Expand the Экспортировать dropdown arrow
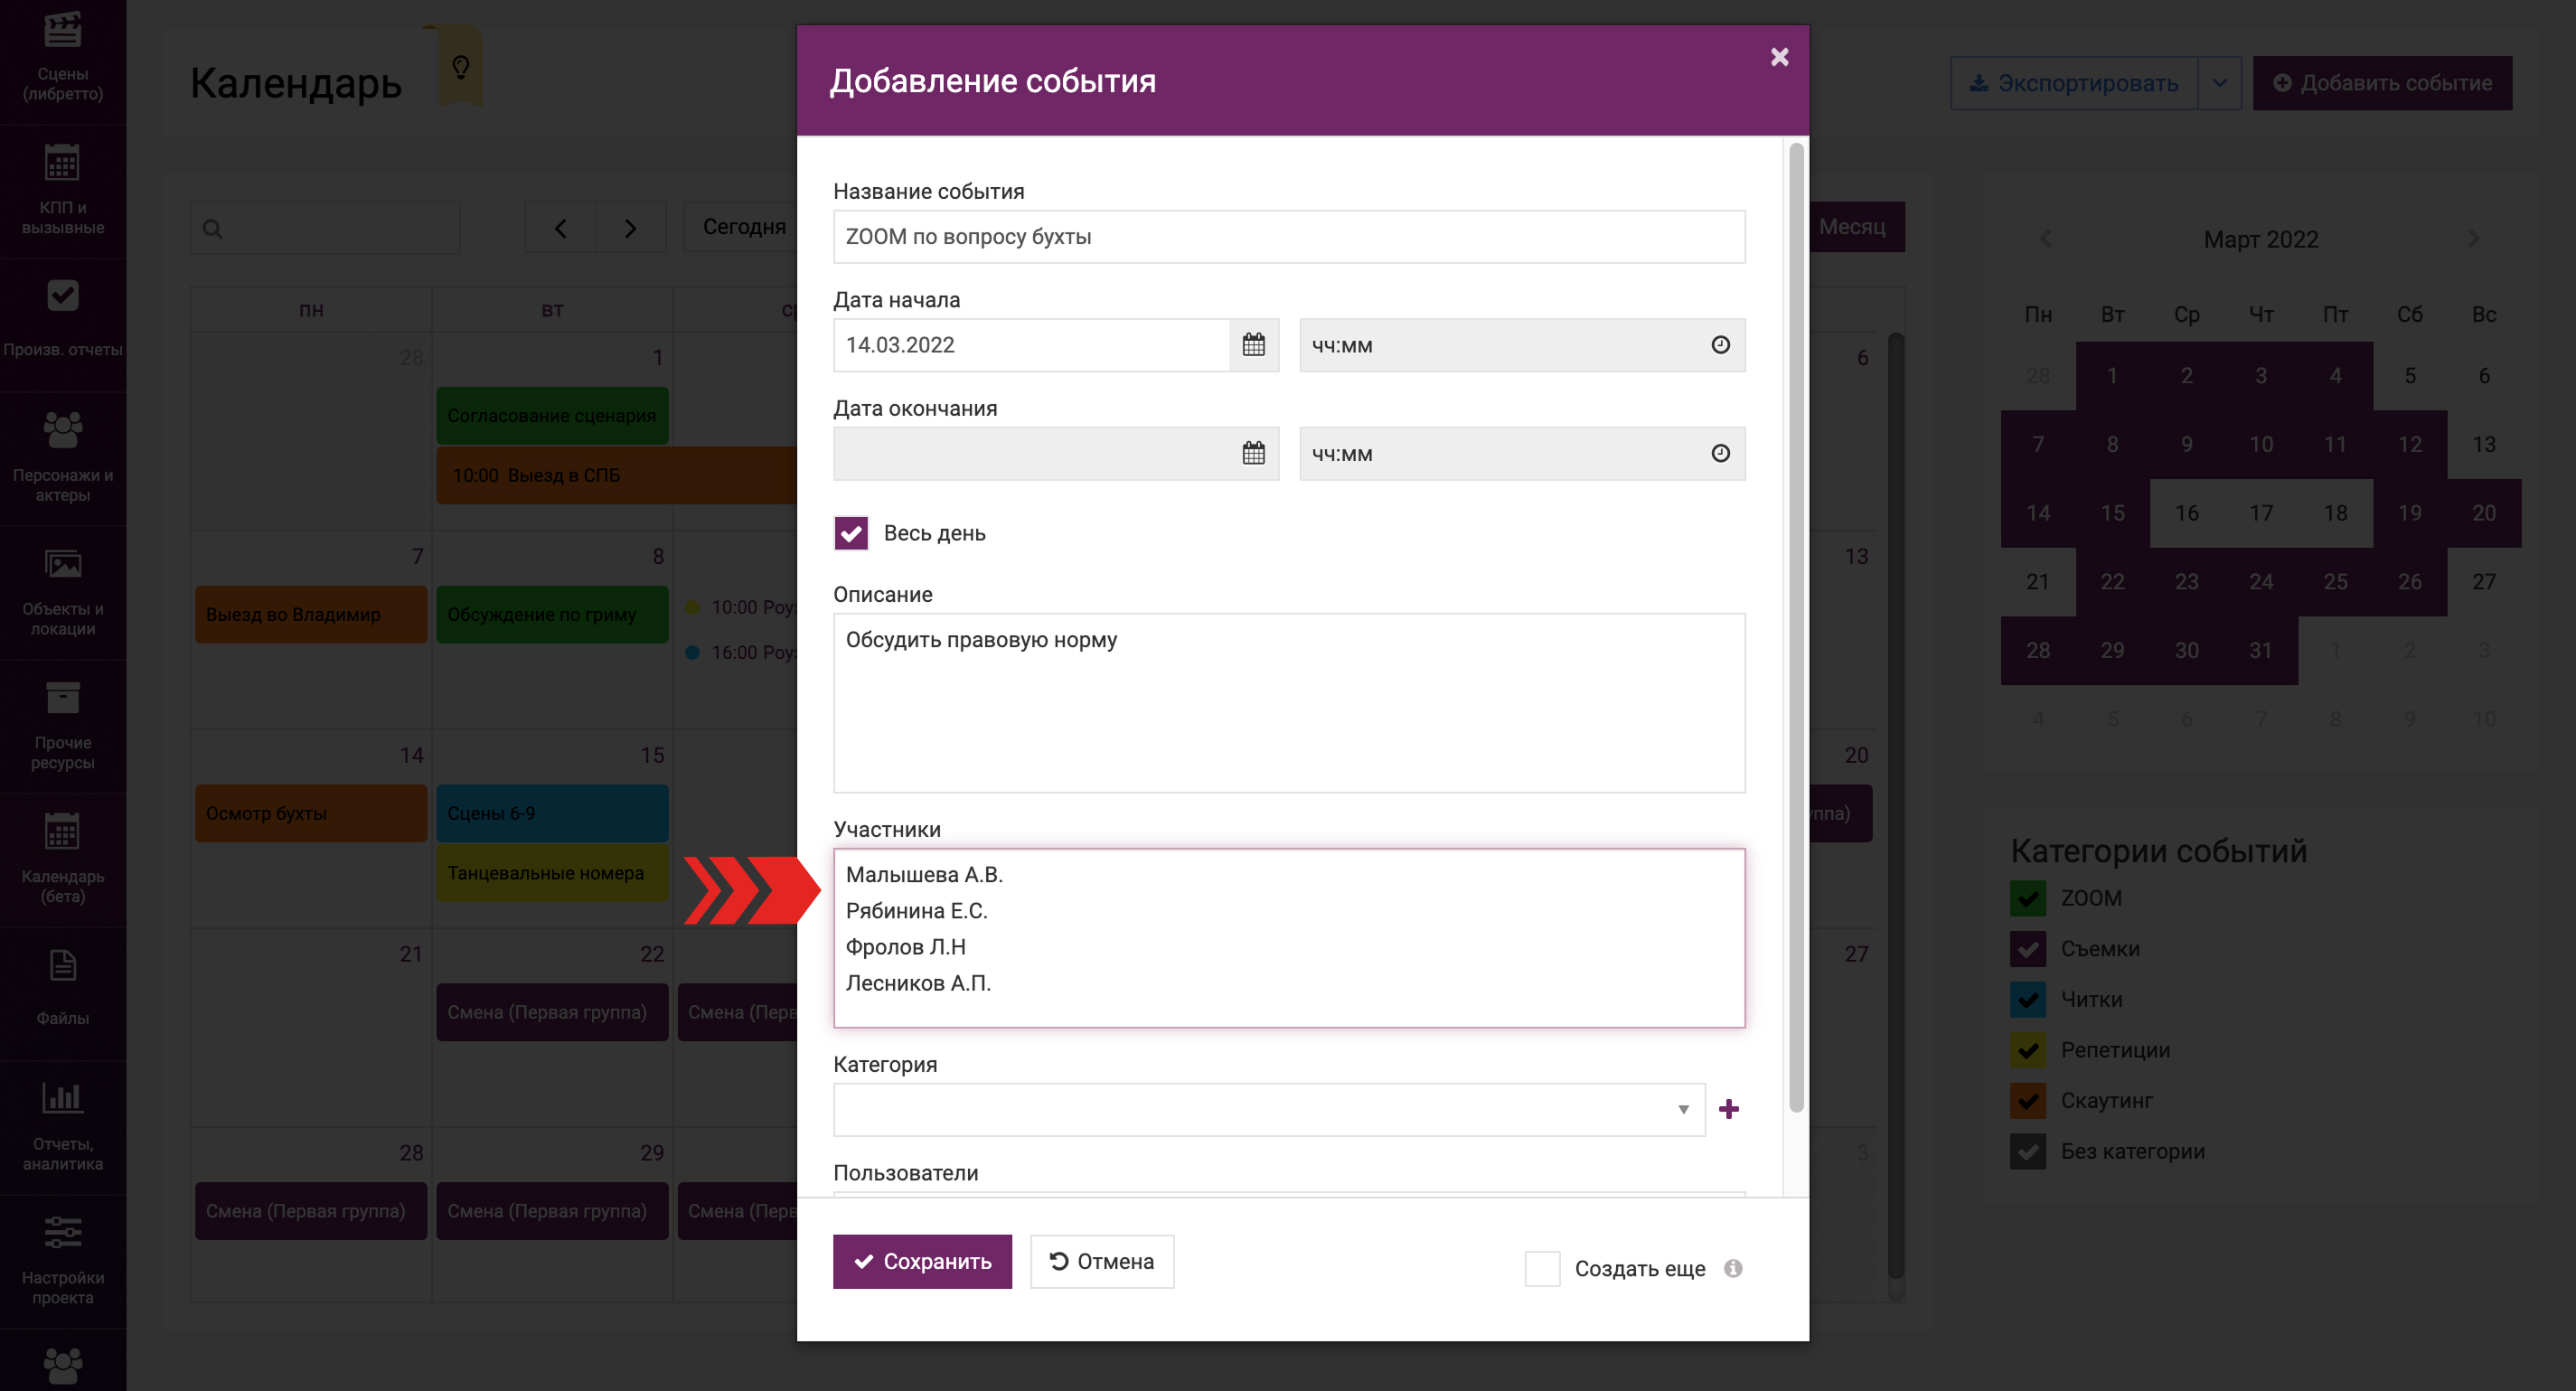The image size is (2576, 1391). [x=2219, y=83]
